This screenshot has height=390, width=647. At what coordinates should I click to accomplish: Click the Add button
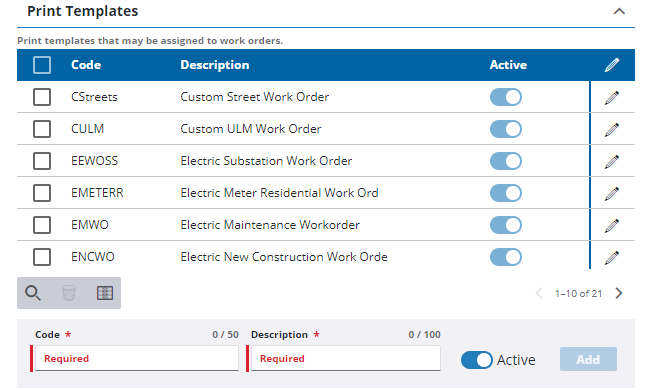point(588,359)
